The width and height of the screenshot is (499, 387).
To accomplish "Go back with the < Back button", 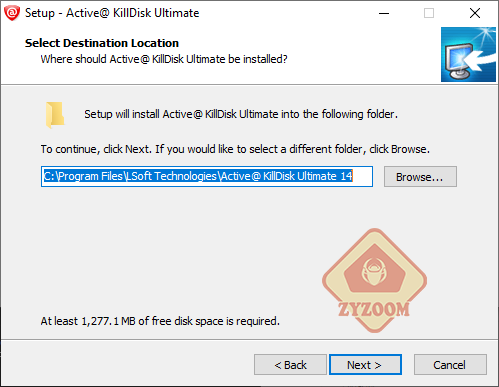I will coord(290,365).
